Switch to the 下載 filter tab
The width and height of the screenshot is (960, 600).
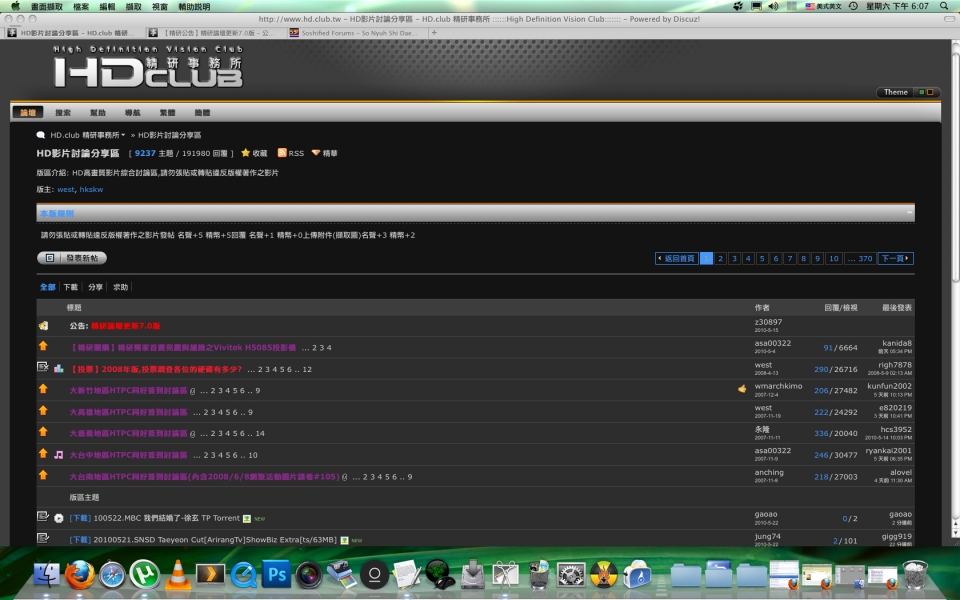(x=70, y=287)
